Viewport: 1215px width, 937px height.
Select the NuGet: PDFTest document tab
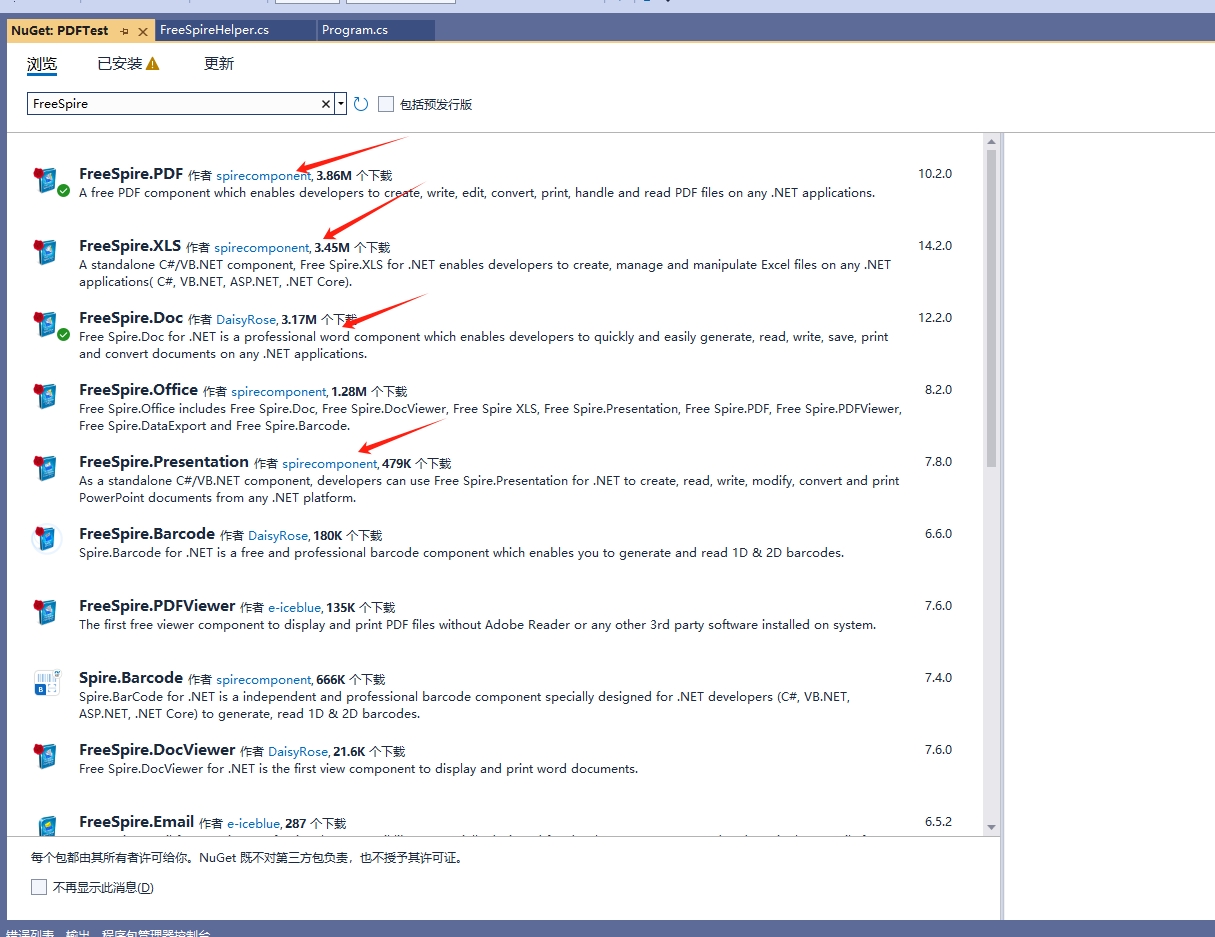[x=60, y=31]
